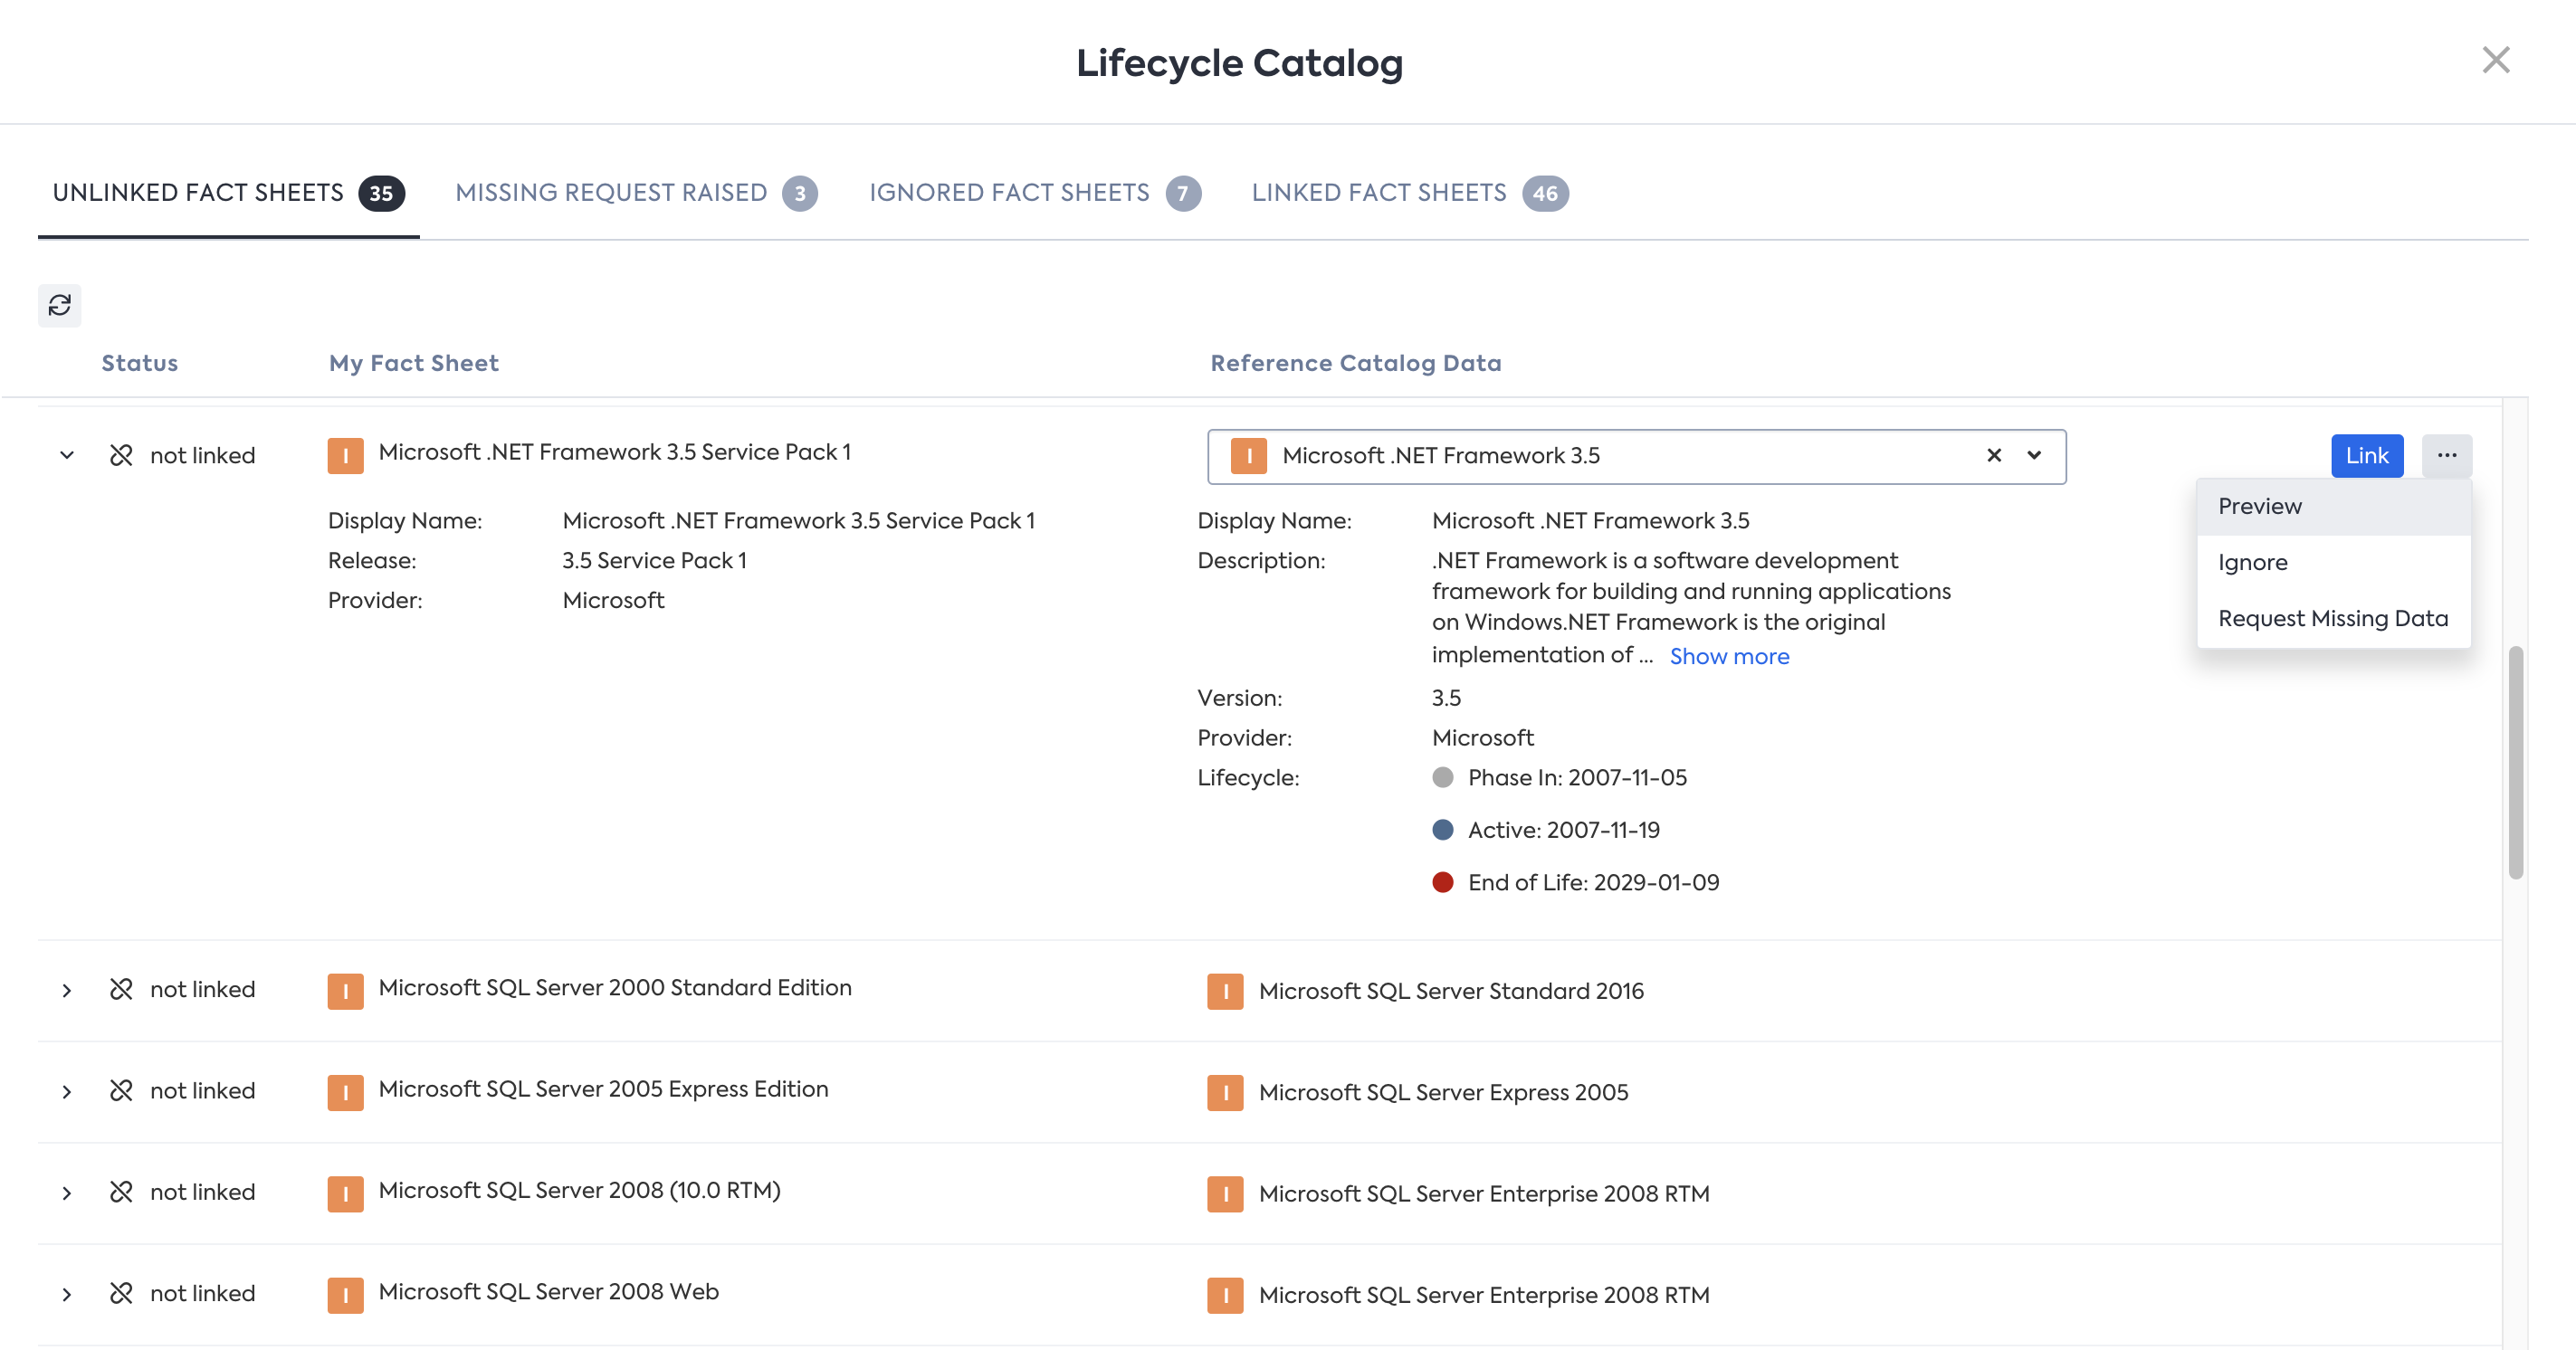
Task: Click the Release value 3.5 Service Pack 1
Action: click(x=654, y=560)
